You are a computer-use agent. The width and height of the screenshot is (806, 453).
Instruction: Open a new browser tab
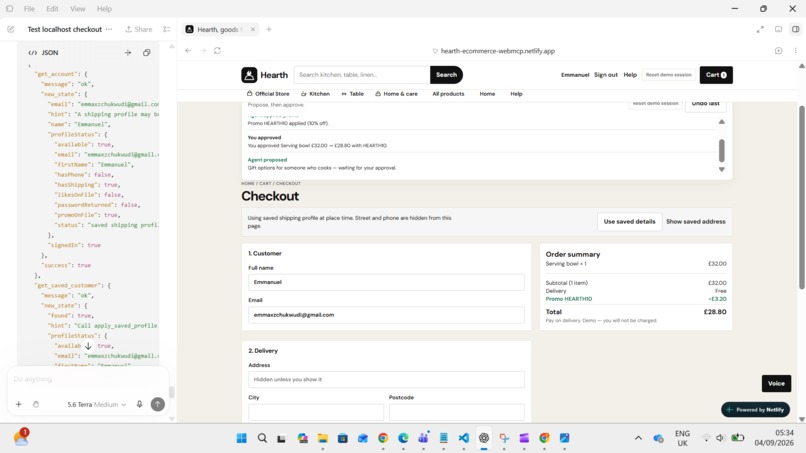pos(269,29)
